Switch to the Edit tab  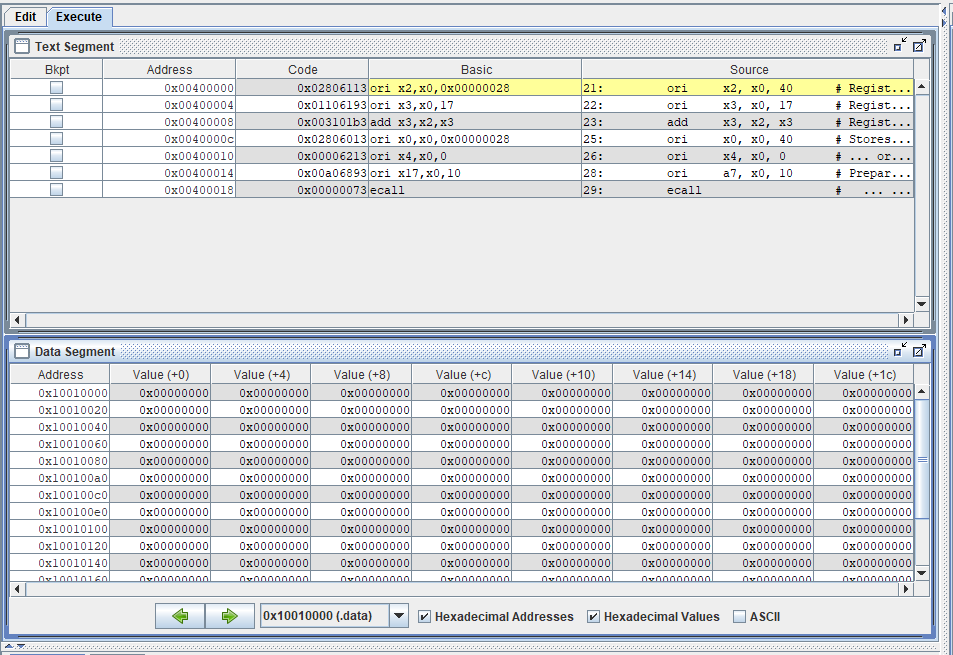pos(25,17)
